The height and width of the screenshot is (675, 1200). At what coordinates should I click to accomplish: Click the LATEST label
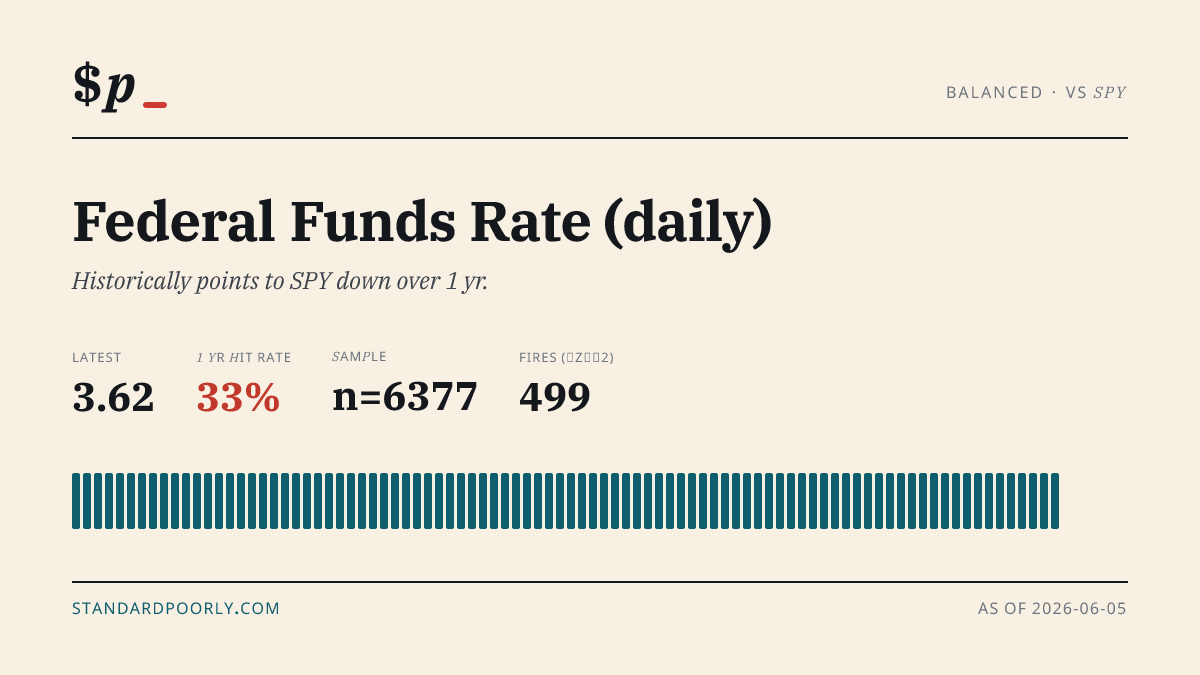coord(97,357)
